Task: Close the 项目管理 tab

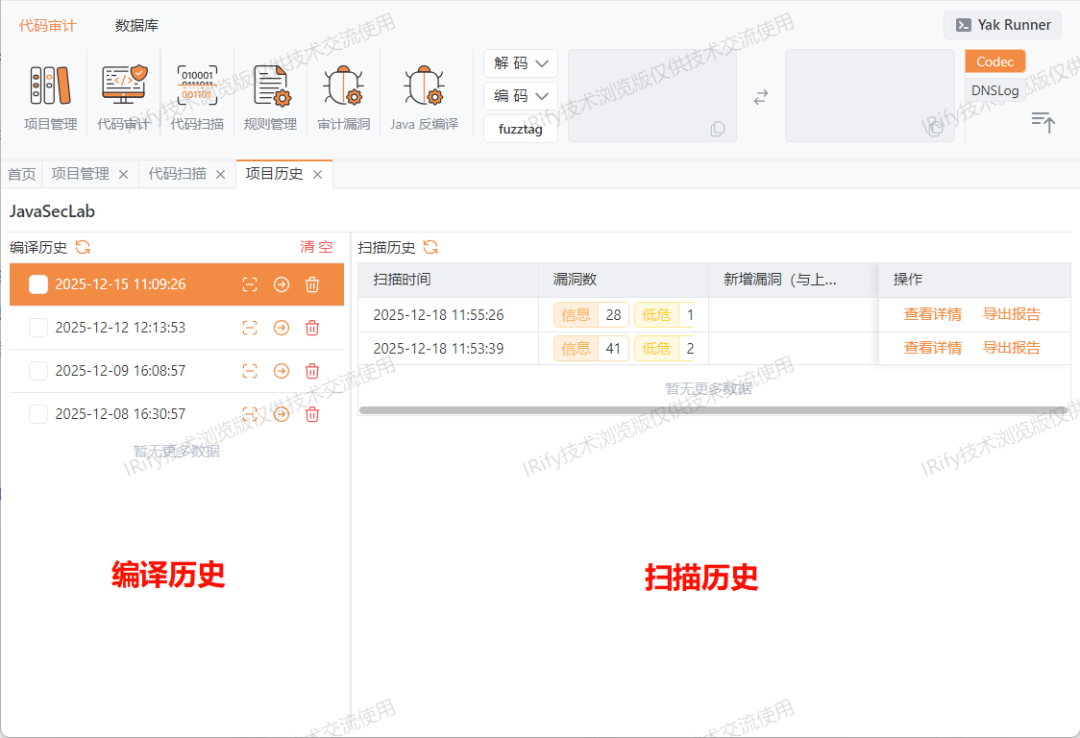Action: (123, 174)
